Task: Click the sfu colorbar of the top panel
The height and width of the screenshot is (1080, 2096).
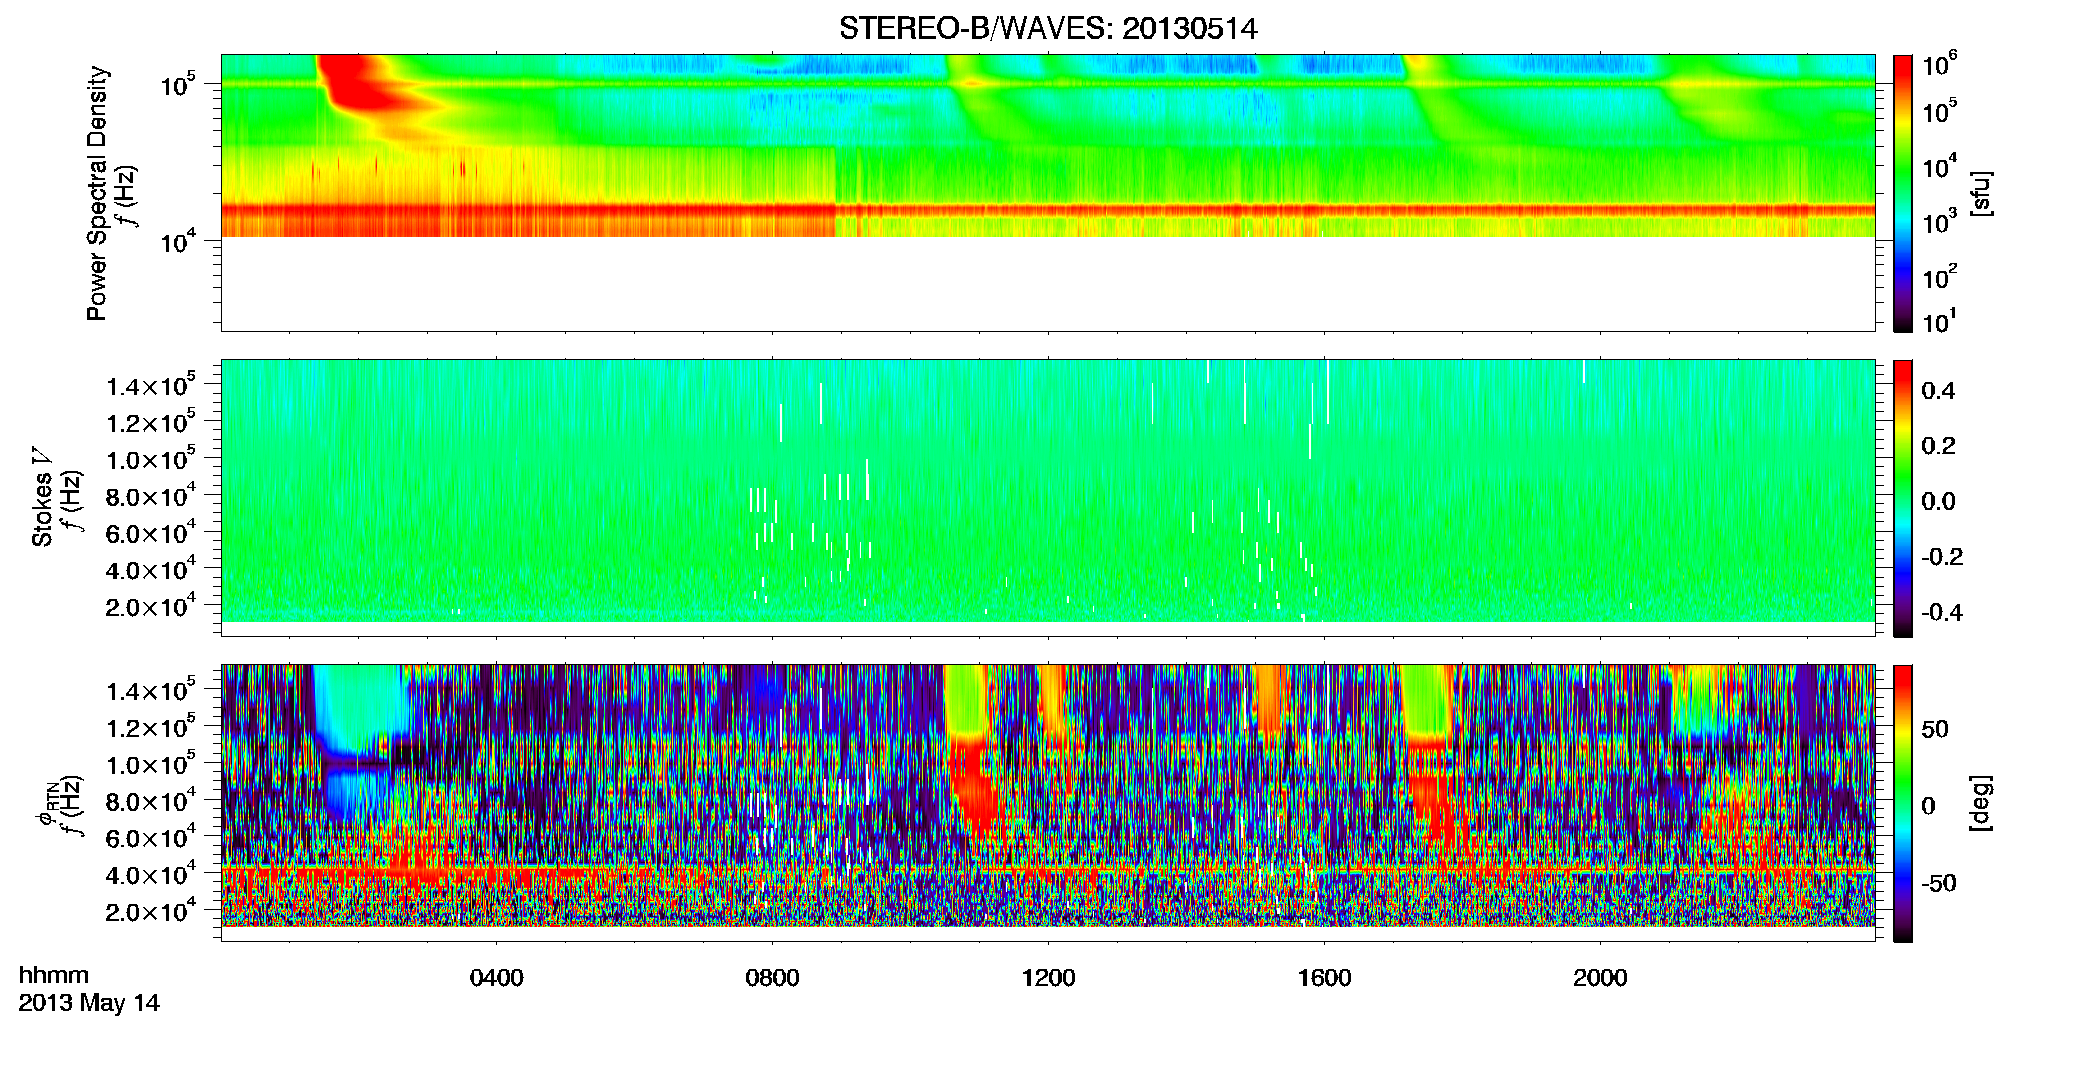Action: 1903,193
